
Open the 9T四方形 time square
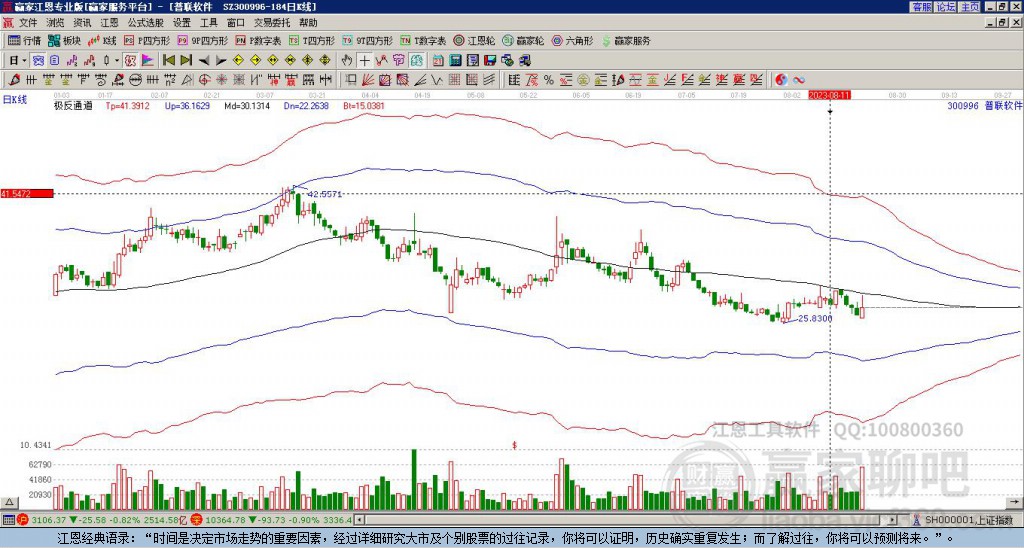click(367, 40)
